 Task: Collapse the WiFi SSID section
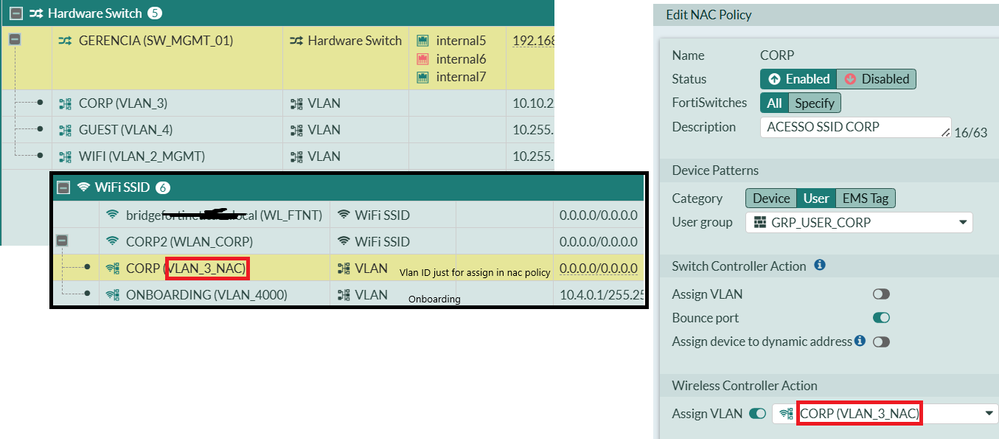[x=62, y=187]
